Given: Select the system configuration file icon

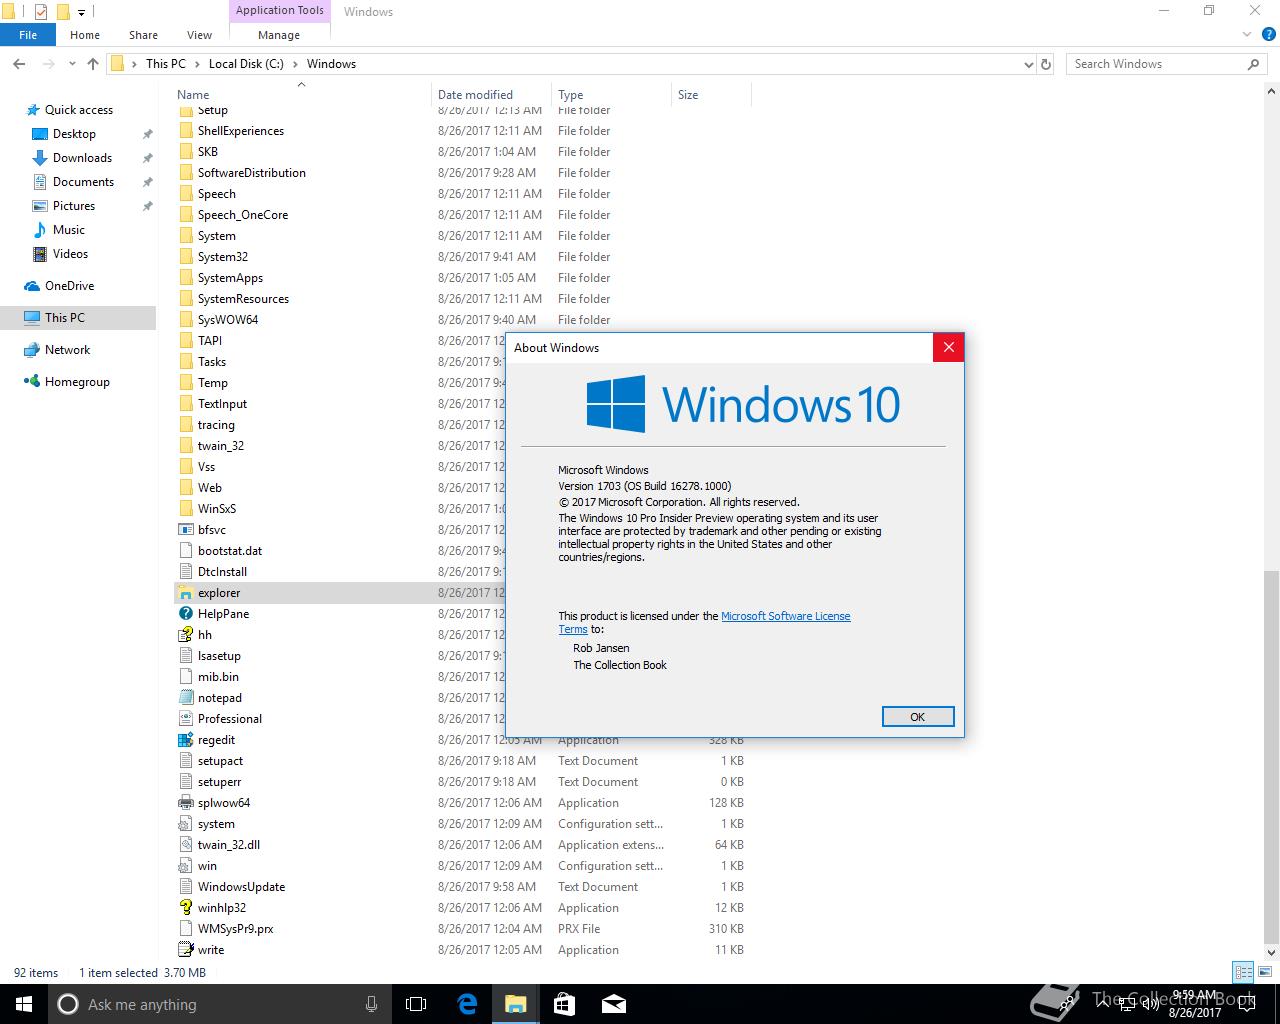Looking at the screenshot, I should click(185, 824).
